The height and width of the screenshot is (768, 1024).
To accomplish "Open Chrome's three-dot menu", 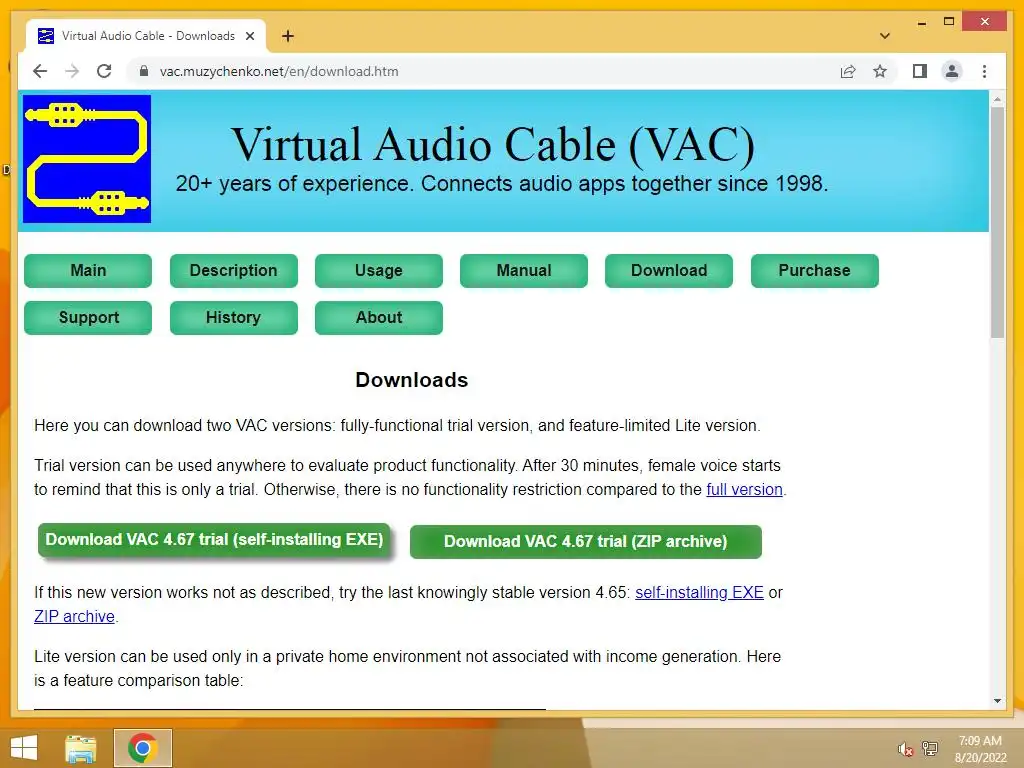I will click(x=984, y=71).
